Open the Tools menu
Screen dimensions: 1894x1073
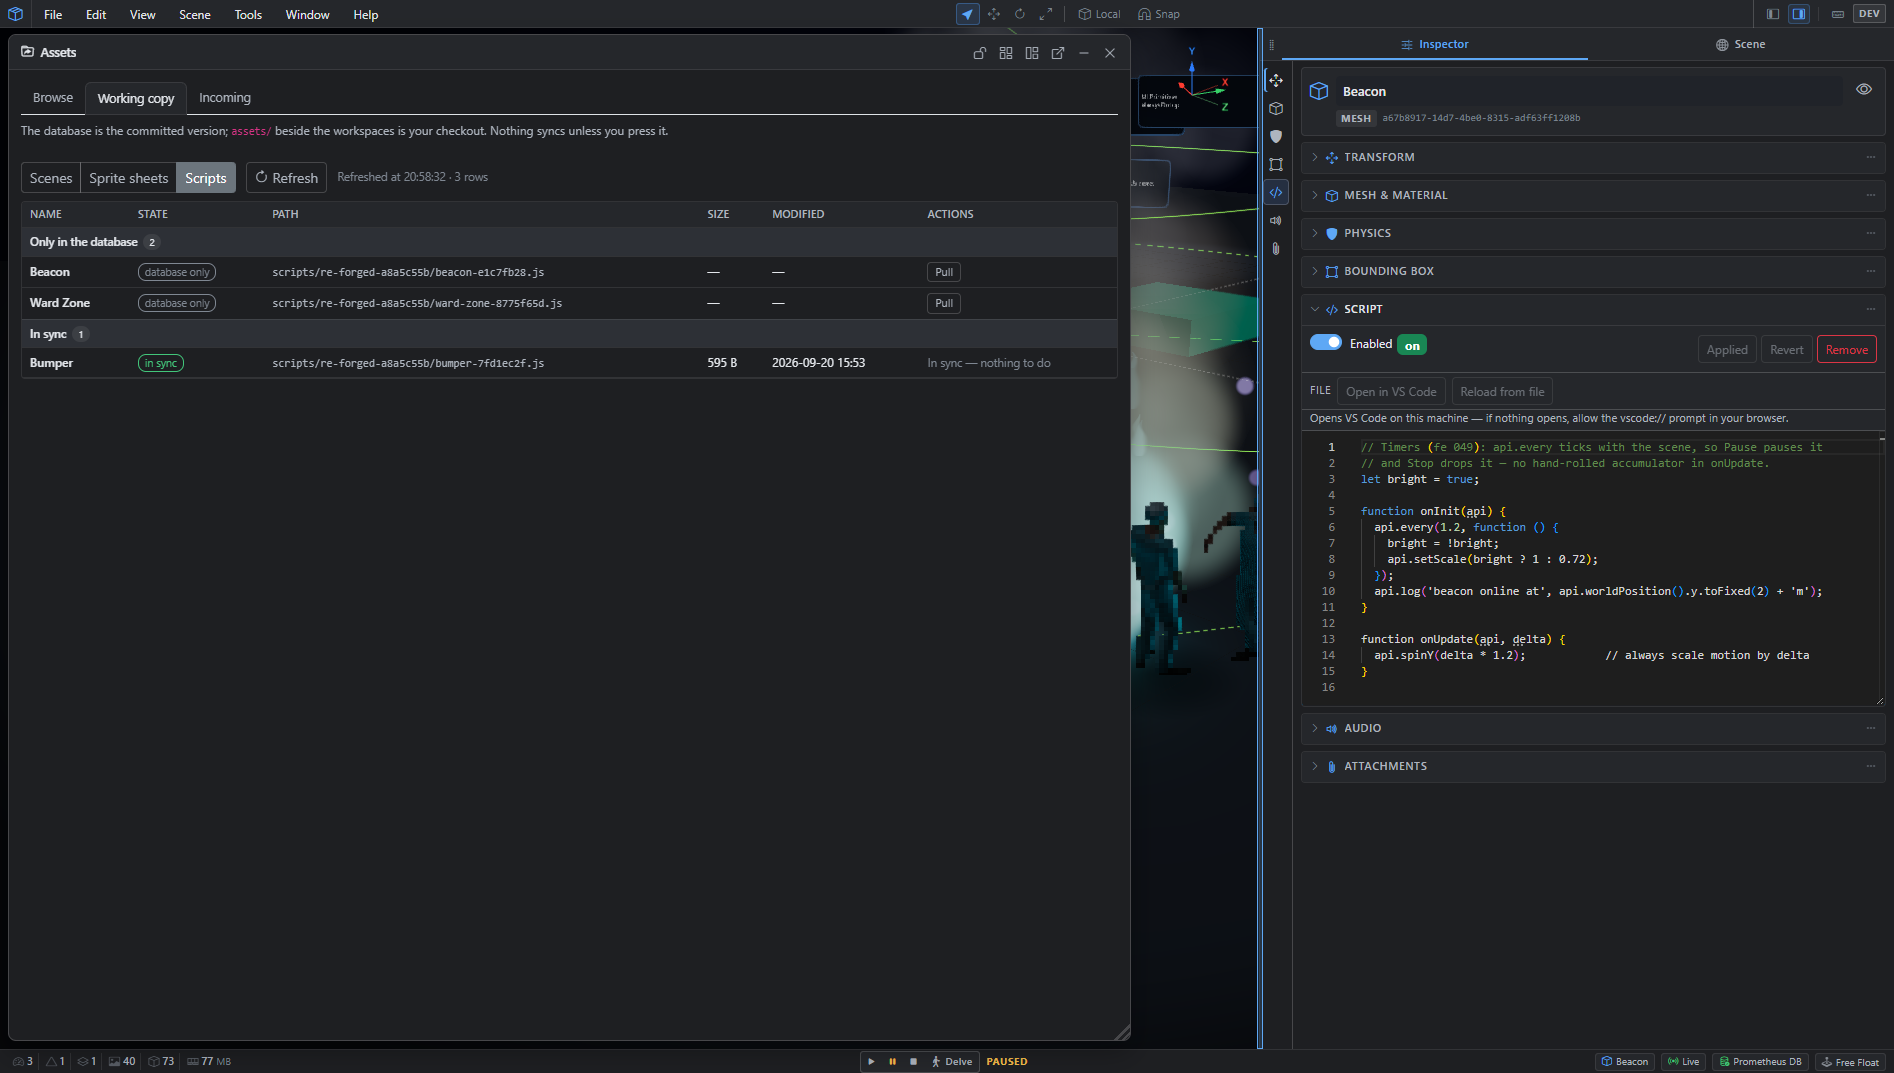point(248,14)
